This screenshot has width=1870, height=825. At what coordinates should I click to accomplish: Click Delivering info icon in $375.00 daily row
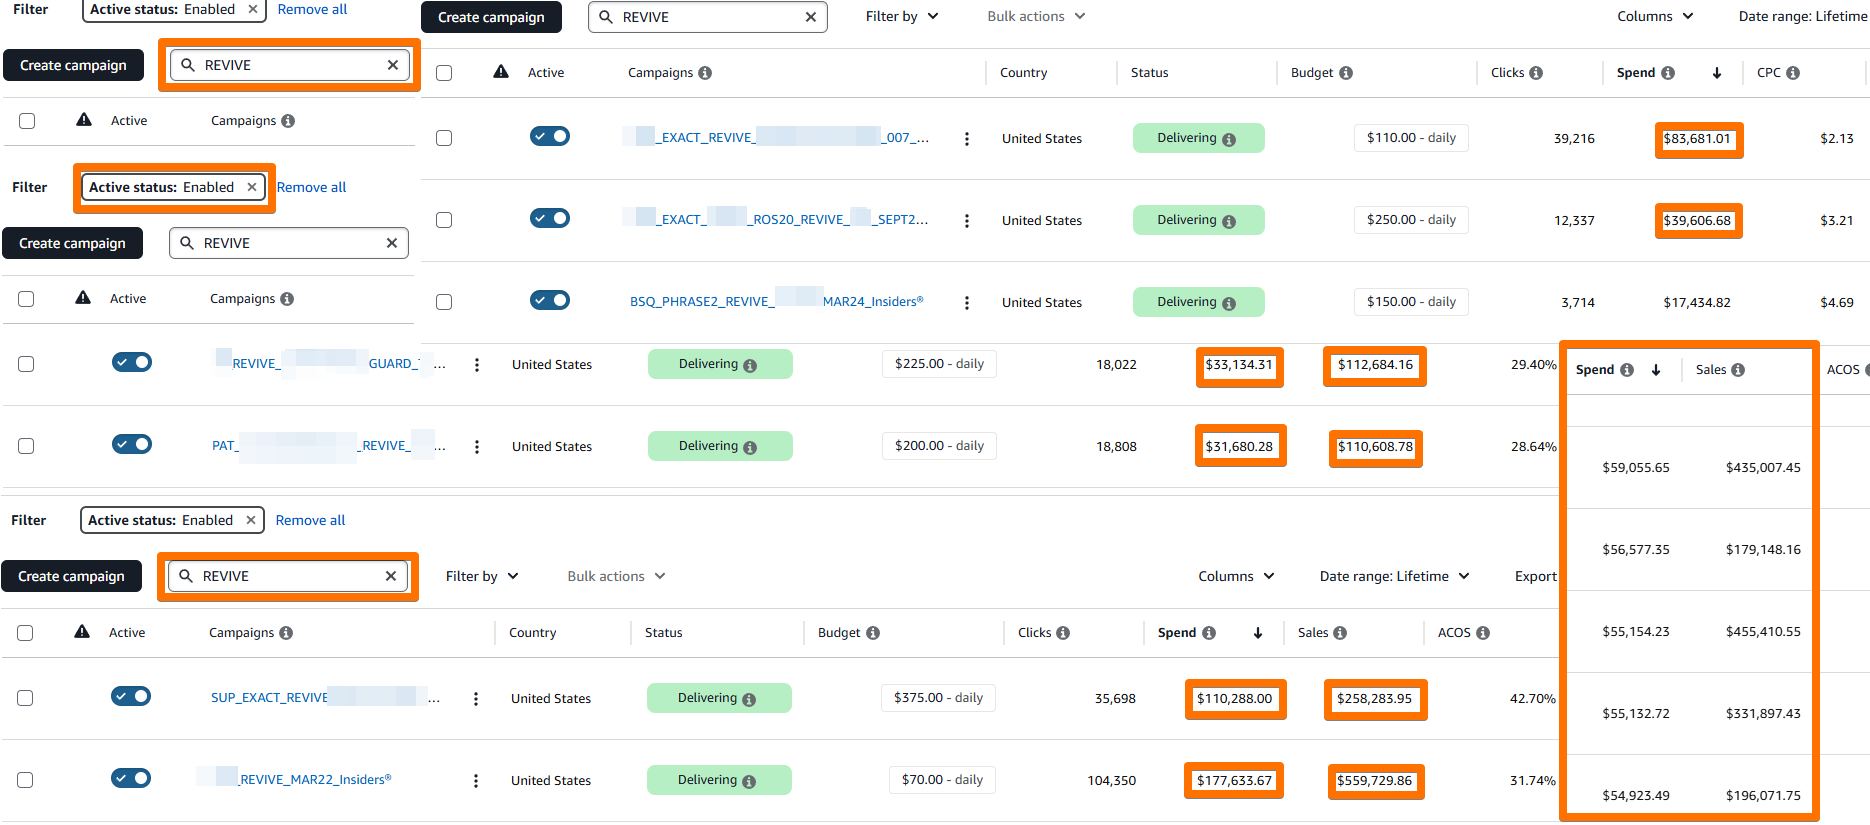tap(749, 699)
